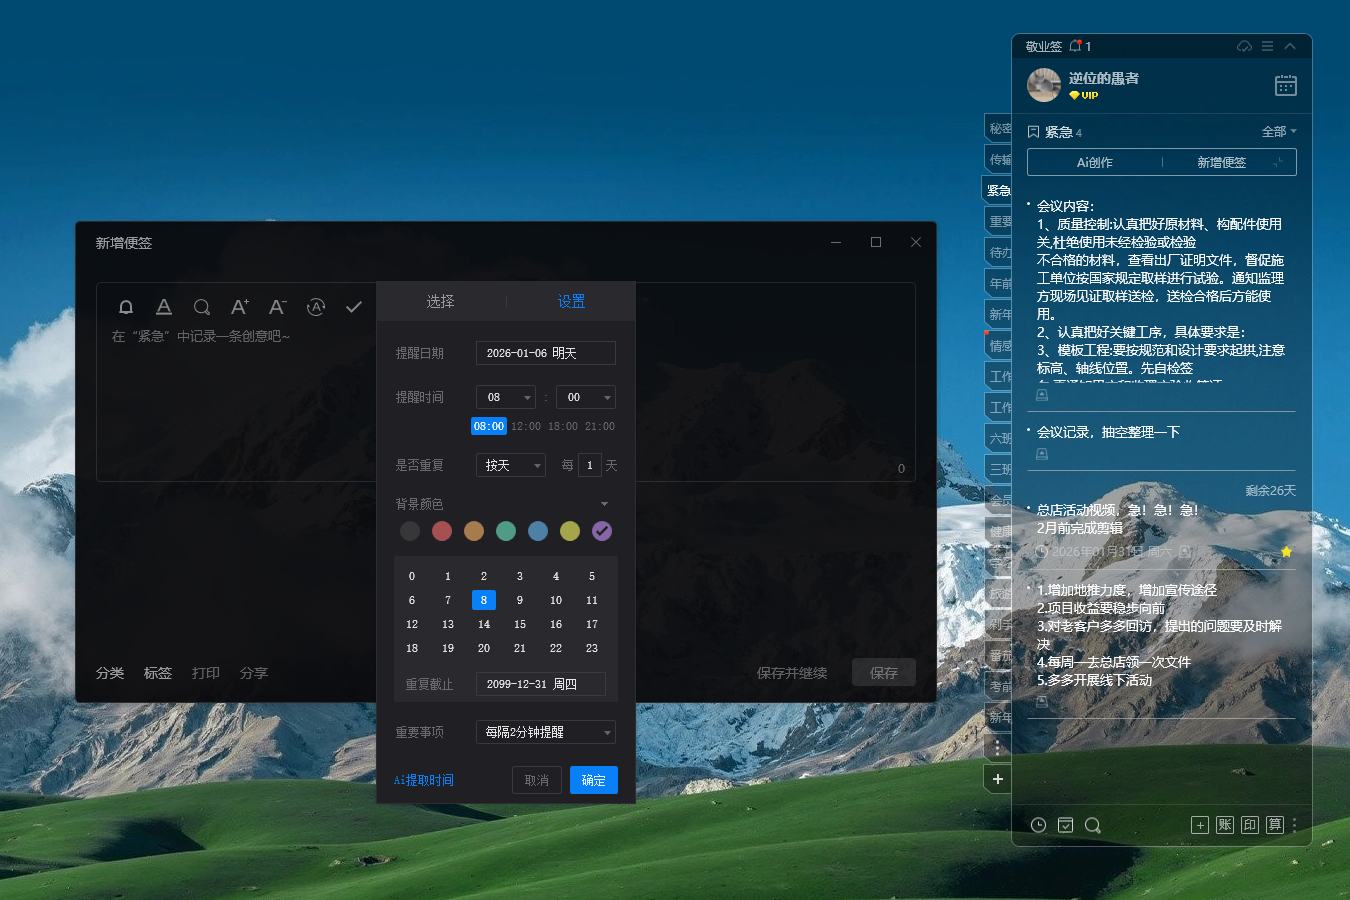Screen dimensions: 1350x900
Task: Open the 印 print icon
Action: [x=1250, y=824]
